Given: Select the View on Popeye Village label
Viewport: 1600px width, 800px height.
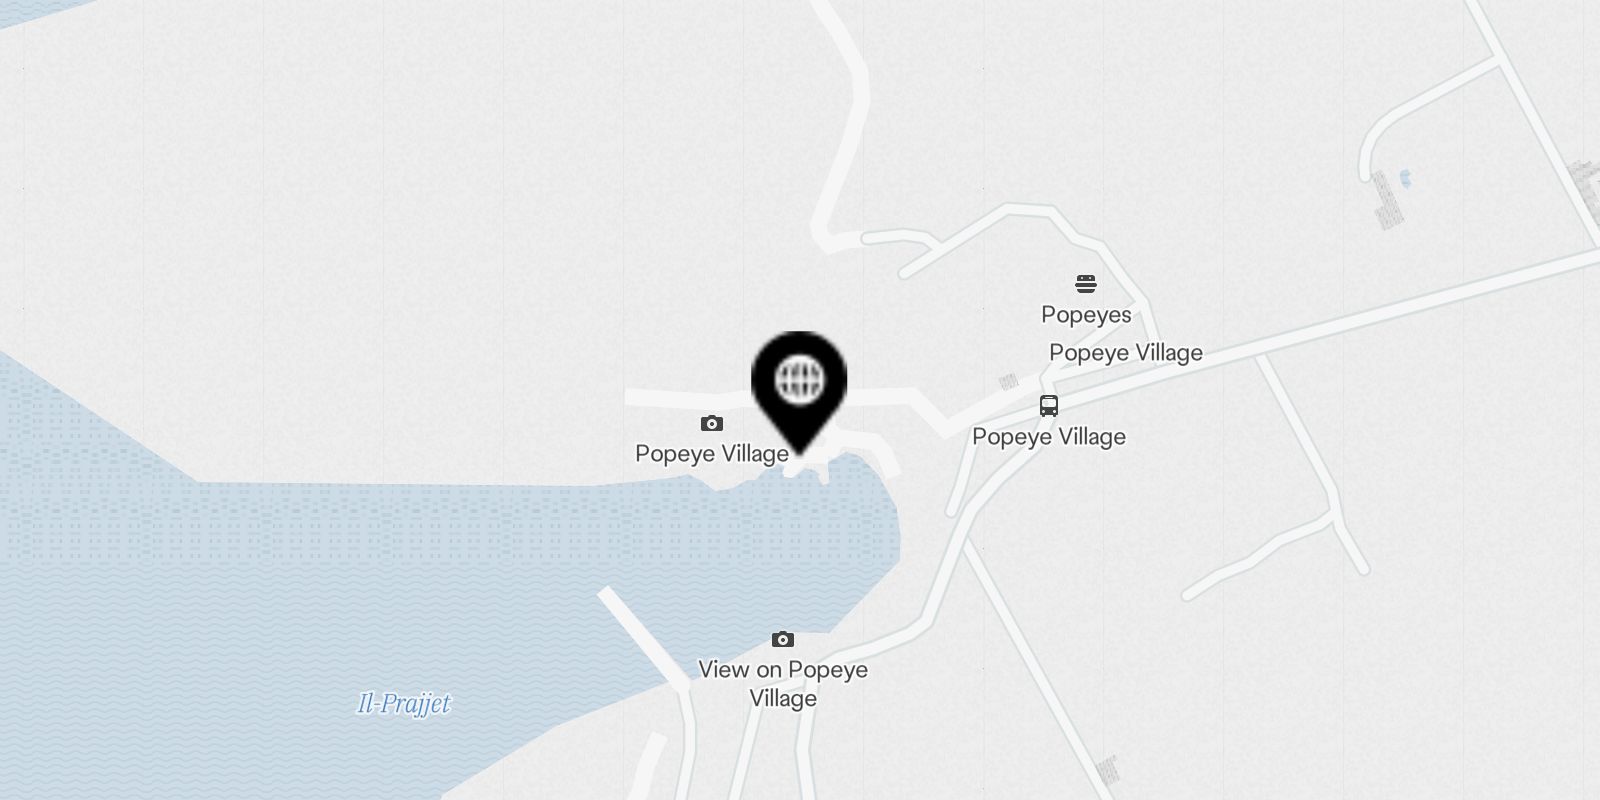Looking at the screenshot, I should (x=783, y=684).
